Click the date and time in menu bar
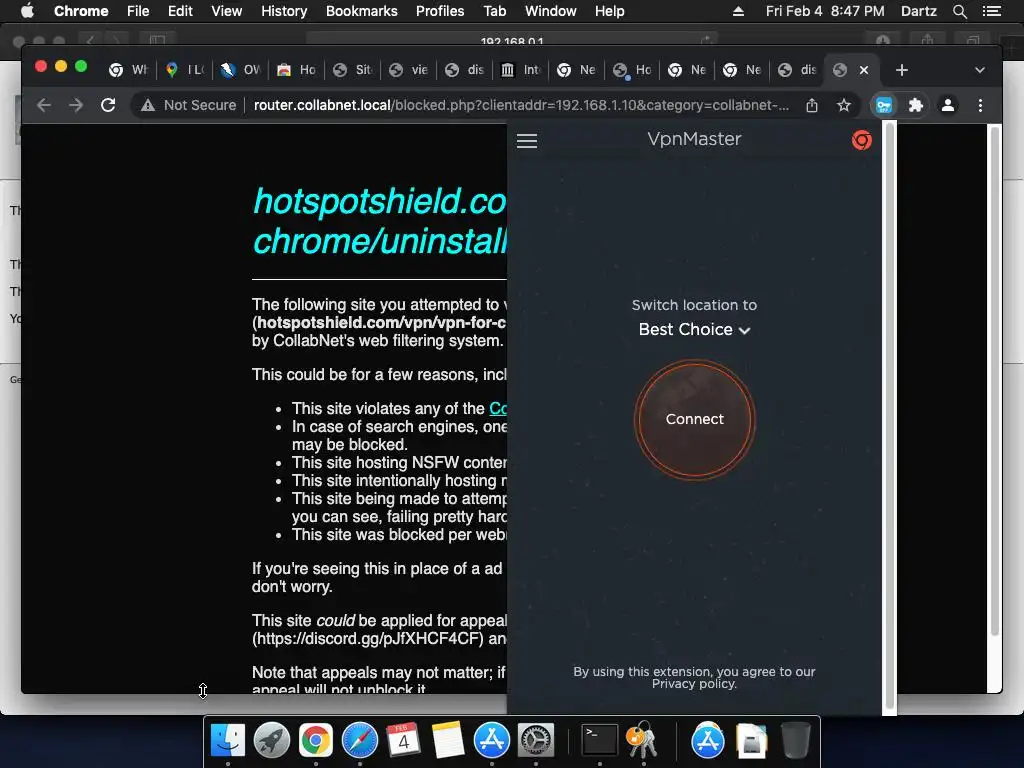Viewport: 1024px width, 768px height. [825, 11]
